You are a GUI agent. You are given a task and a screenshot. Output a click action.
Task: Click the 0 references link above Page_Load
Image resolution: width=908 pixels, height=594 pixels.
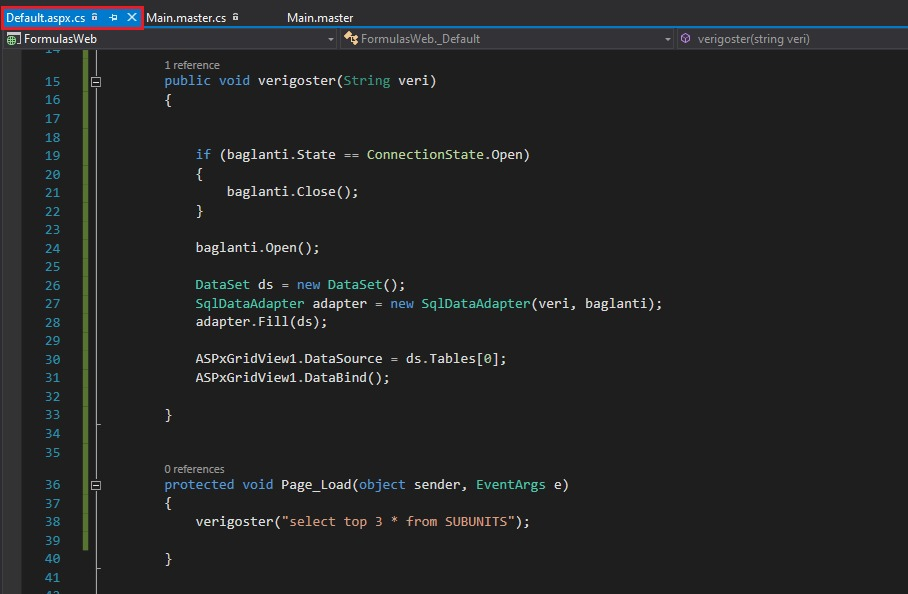[194, 468]
